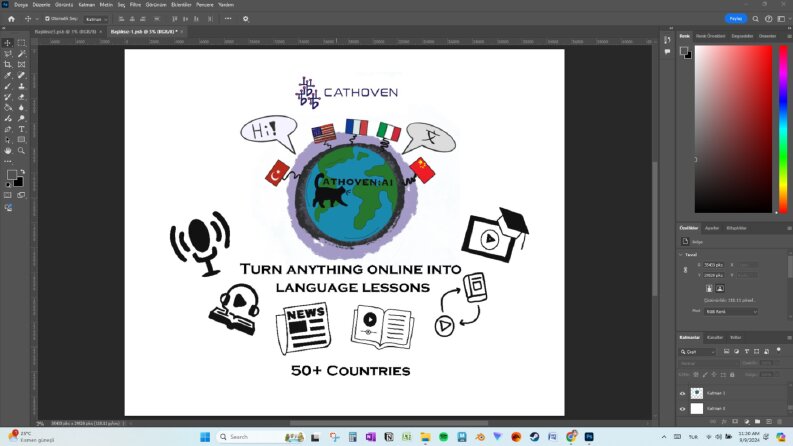Select the Rectangle shape tool

[21, 140]
